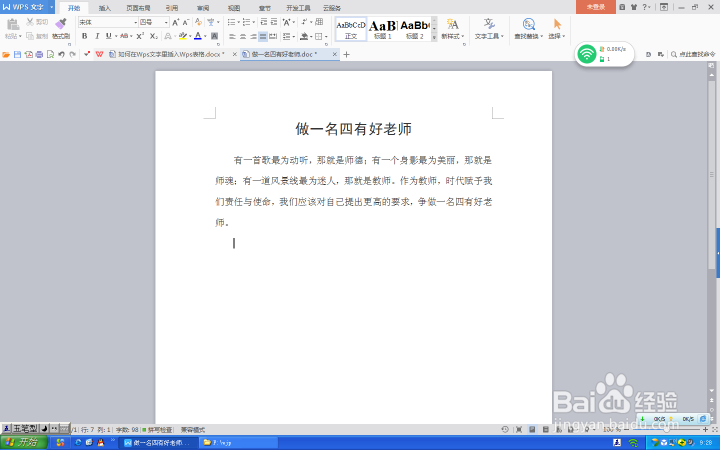Open the WPS application menu
The image size is (720, 450).
pos(27,7)
